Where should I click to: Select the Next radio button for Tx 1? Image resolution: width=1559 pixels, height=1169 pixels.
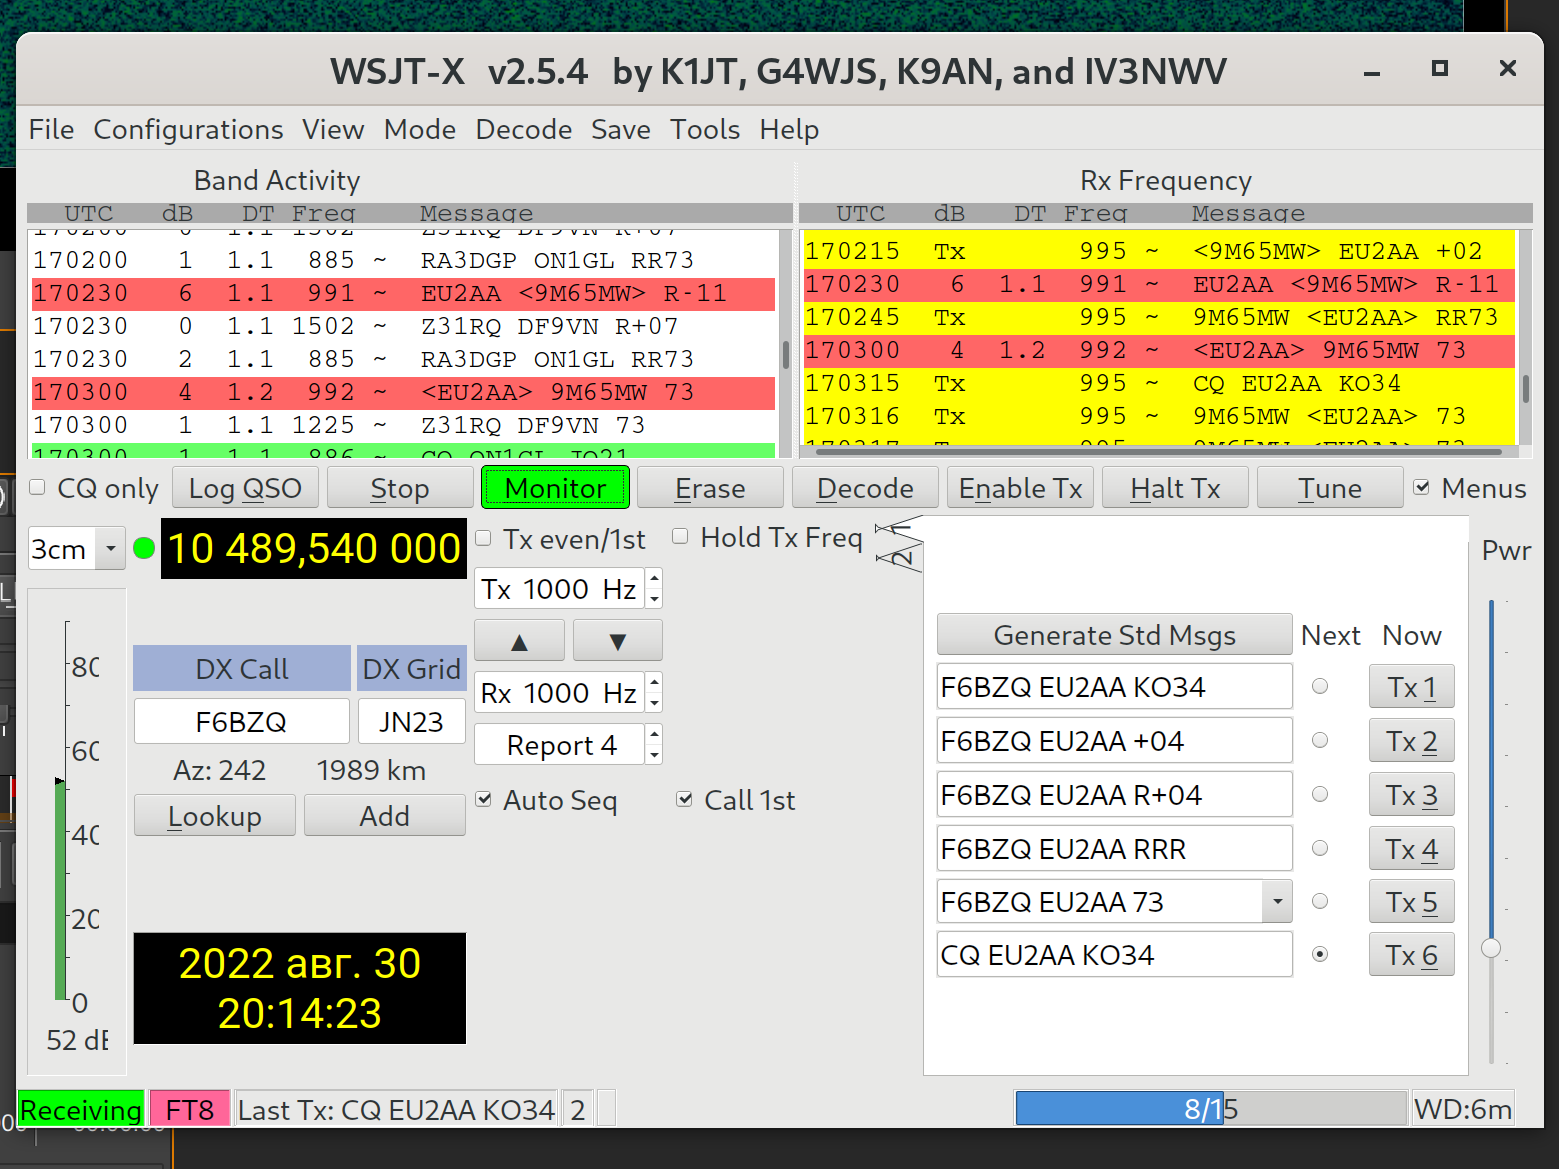pos(1320,687)
